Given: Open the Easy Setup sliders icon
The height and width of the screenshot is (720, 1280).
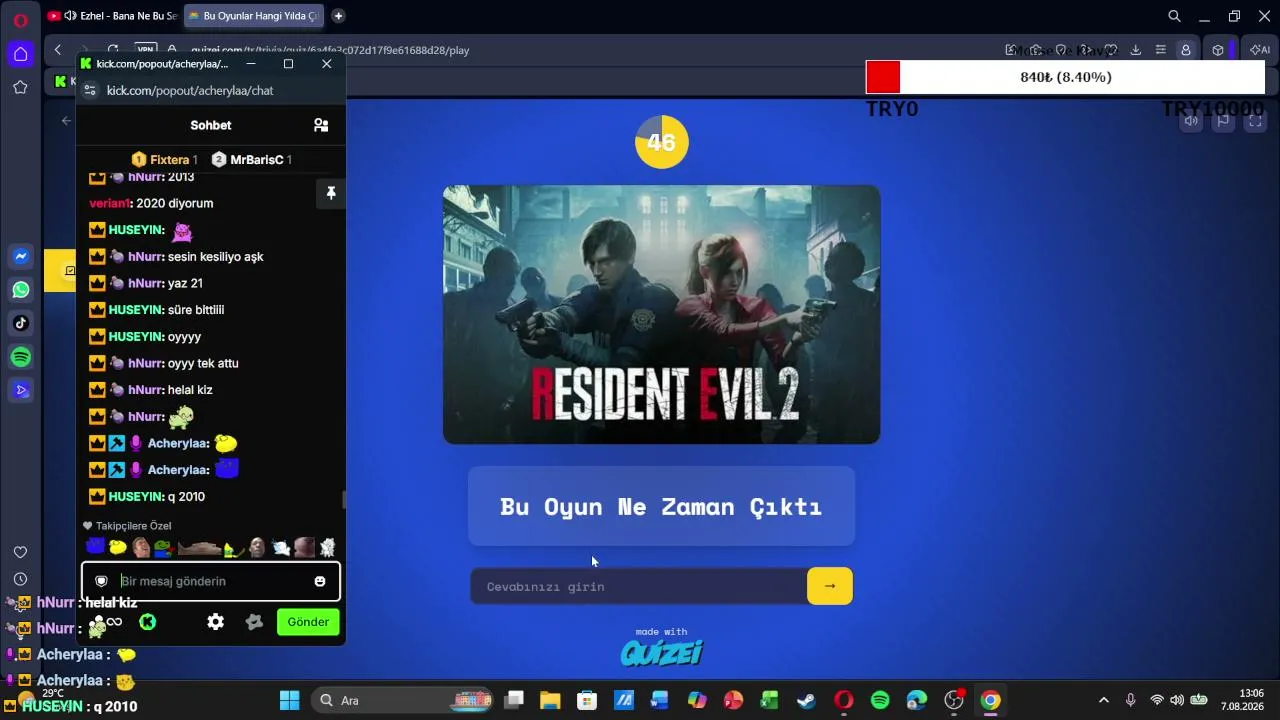Looking at the screenshot, I should click(x=1160, y=50).
